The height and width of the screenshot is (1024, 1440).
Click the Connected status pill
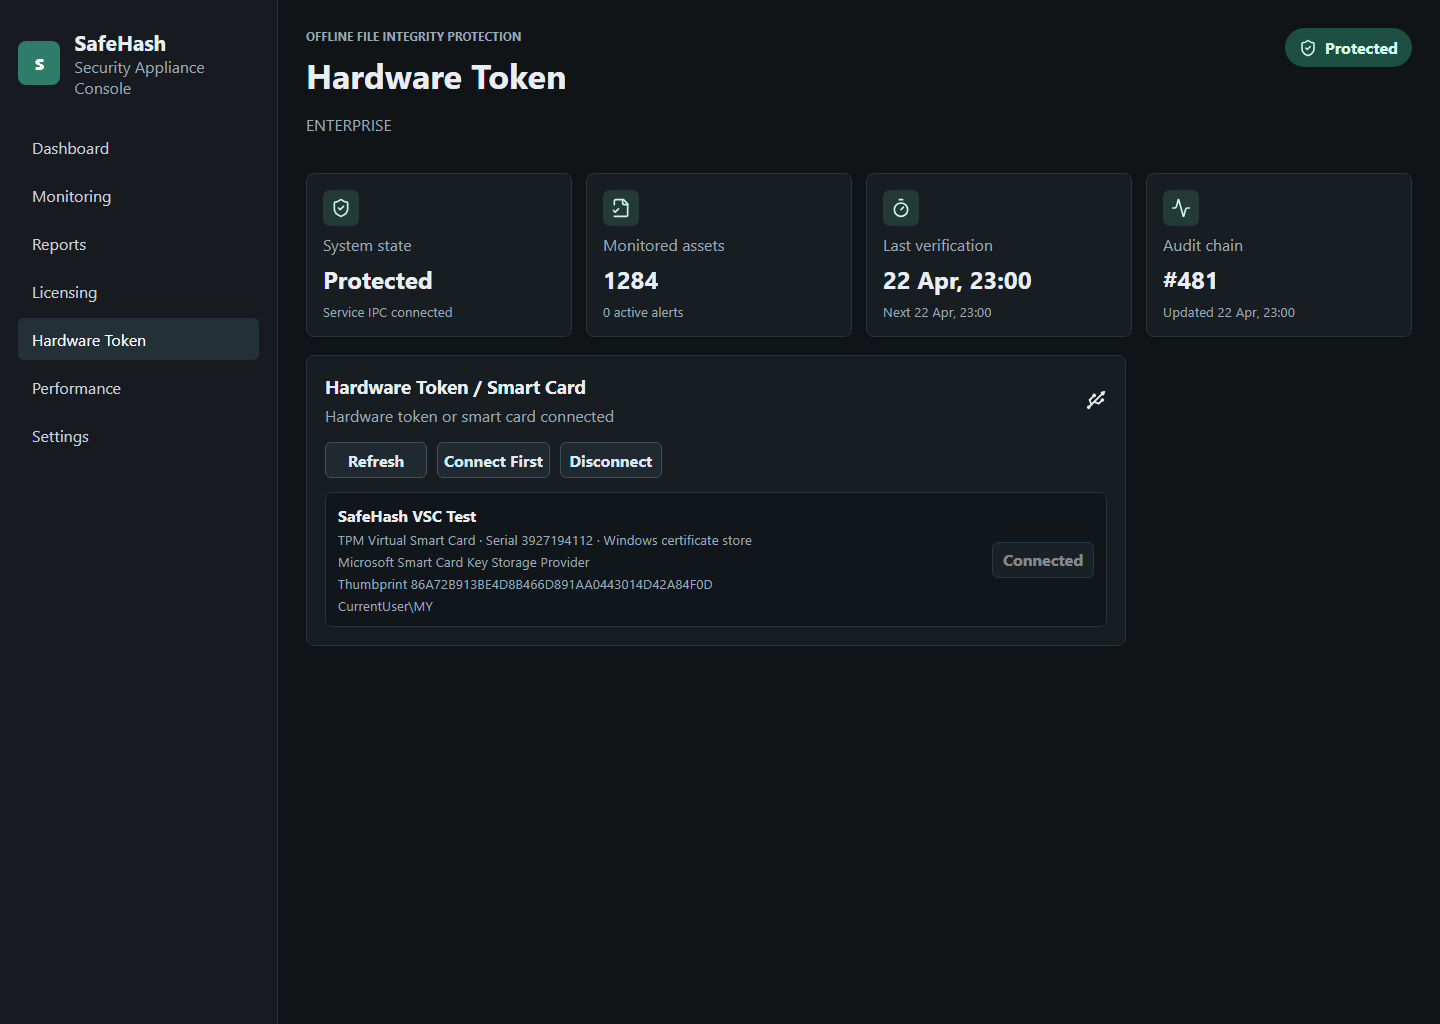(x=1042, y=560)
